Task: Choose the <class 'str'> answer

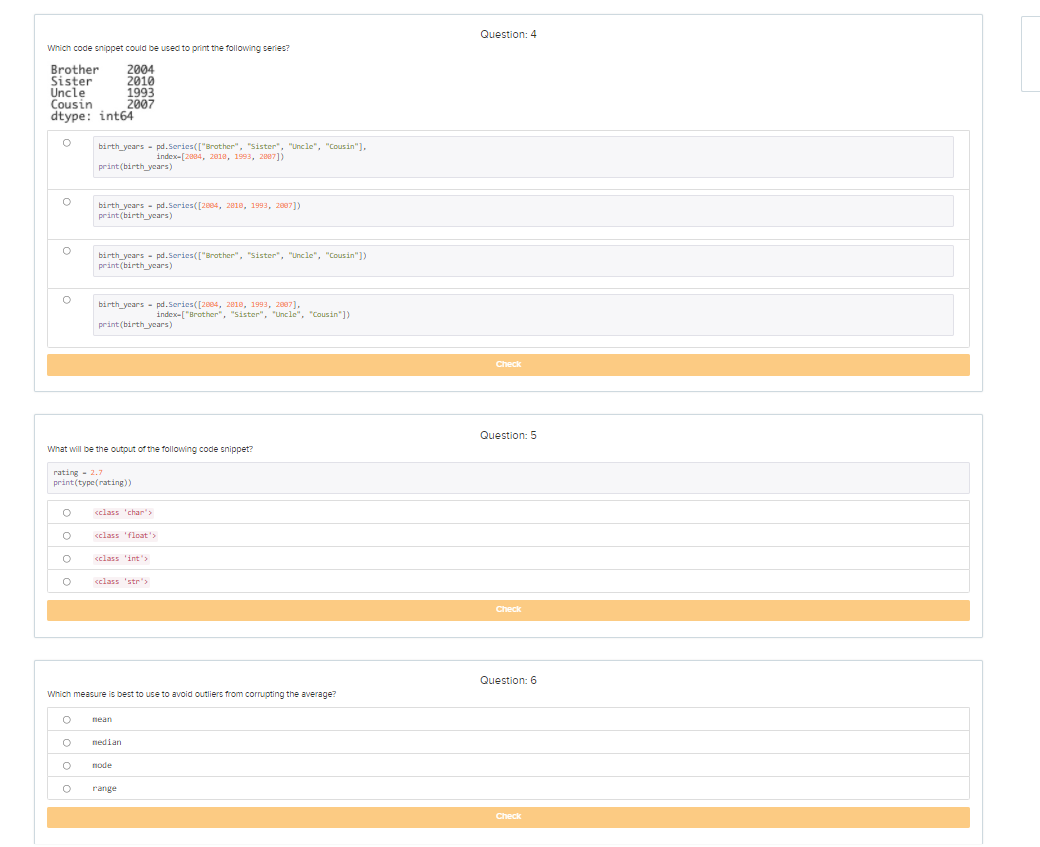Action: pyautogui.click(x=66, y=582)
